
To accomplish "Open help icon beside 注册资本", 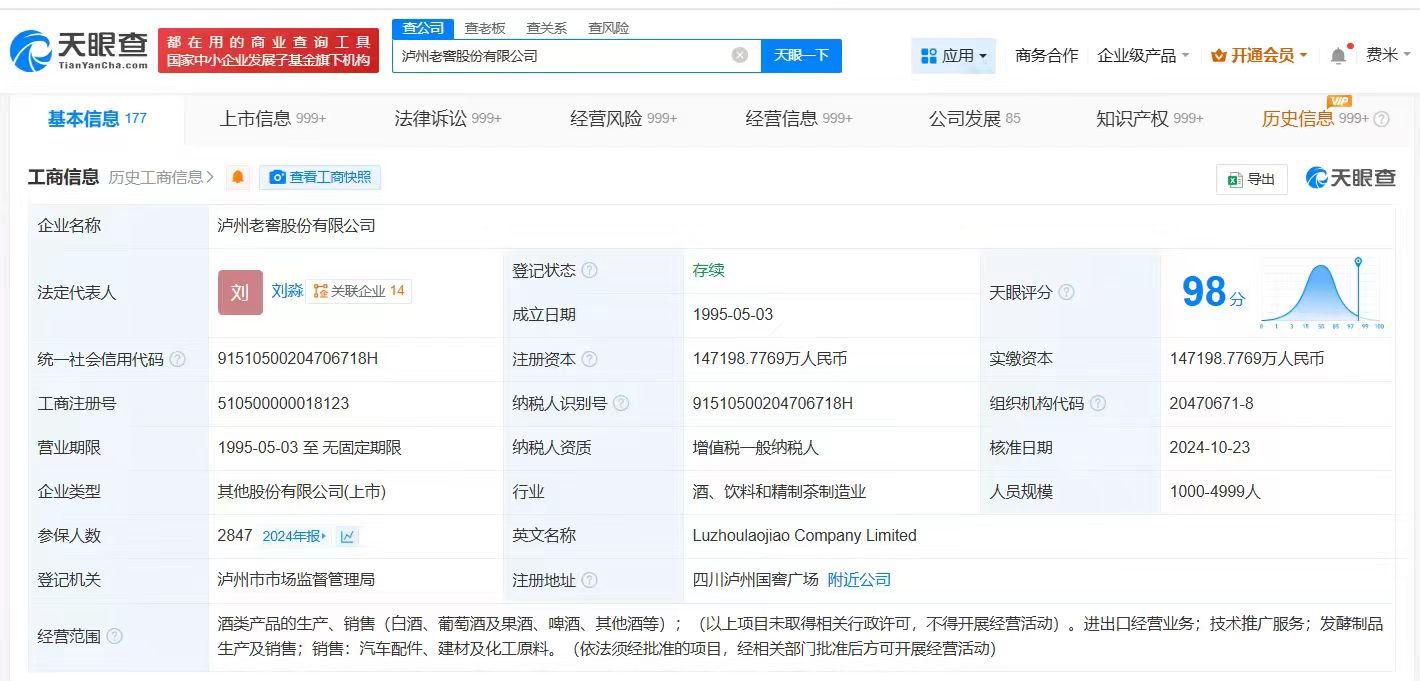I will pos(589,359).
